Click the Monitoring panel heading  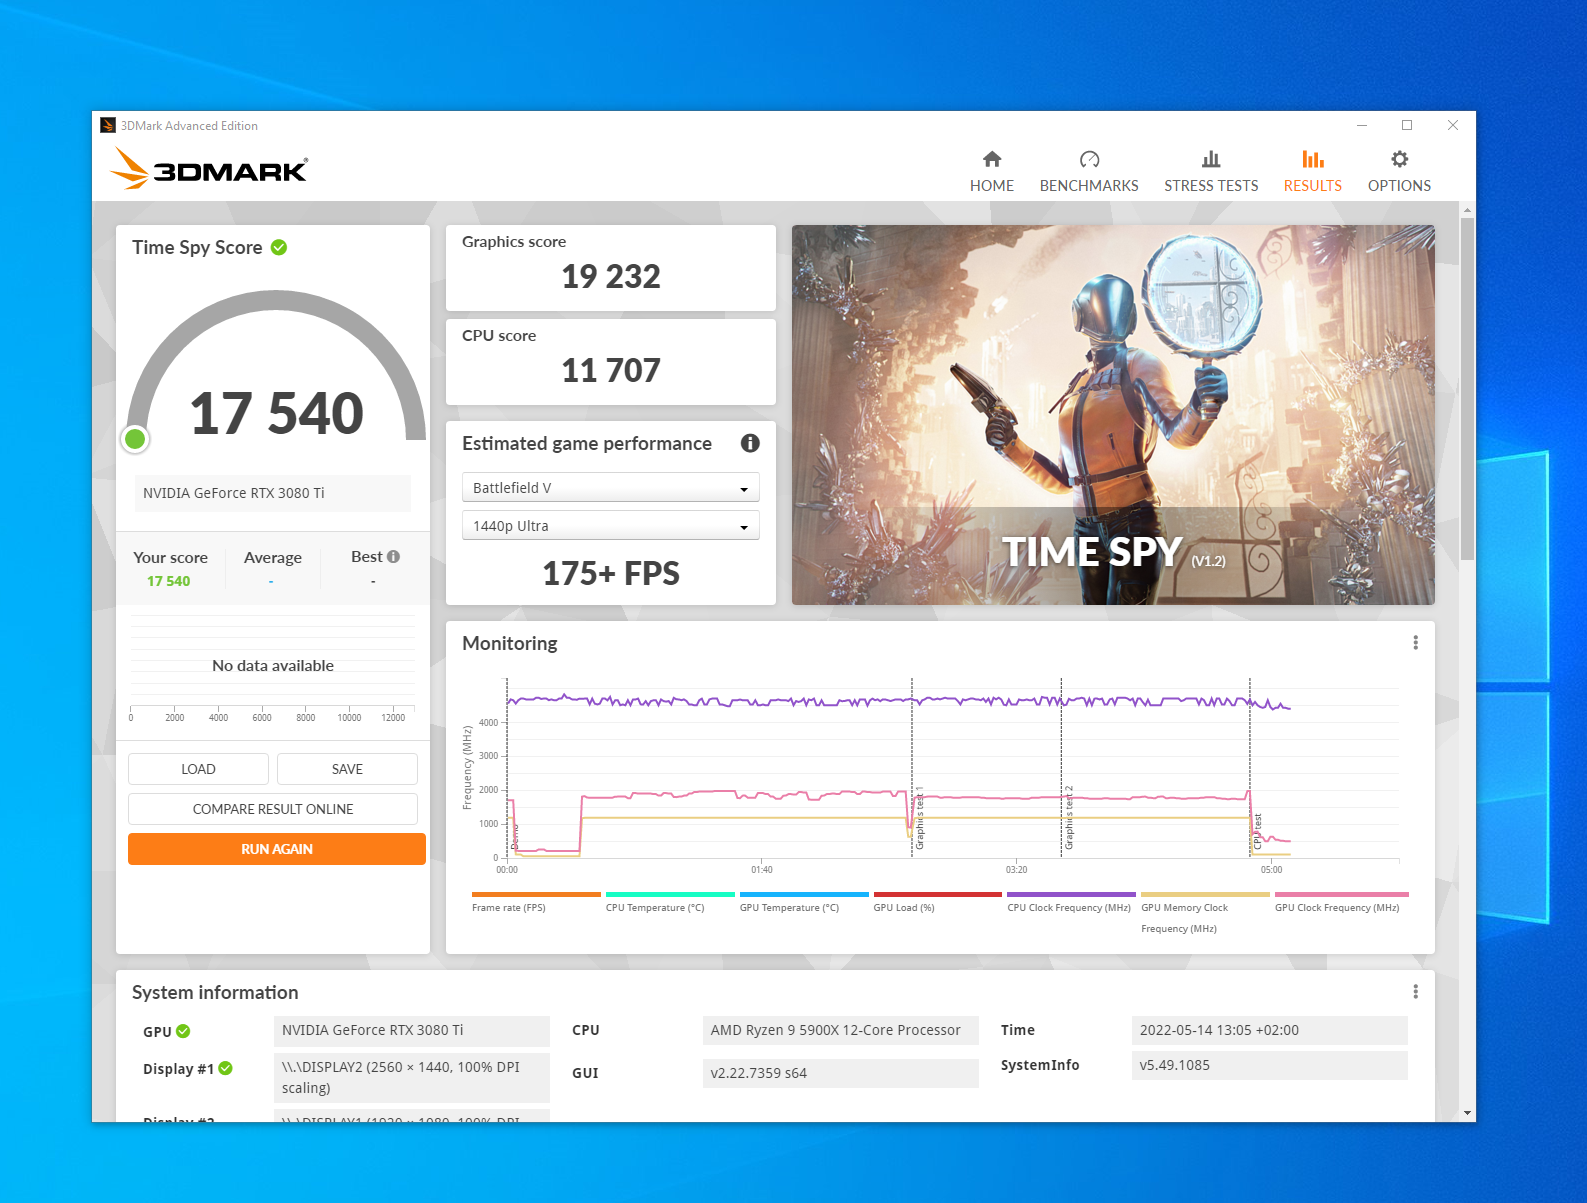[x=510, y=643]
